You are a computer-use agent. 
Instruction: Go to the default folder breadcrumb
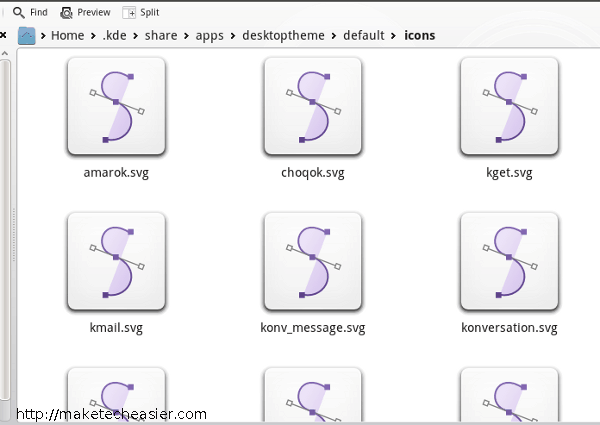pyautogui.click(x=364, y=36)
